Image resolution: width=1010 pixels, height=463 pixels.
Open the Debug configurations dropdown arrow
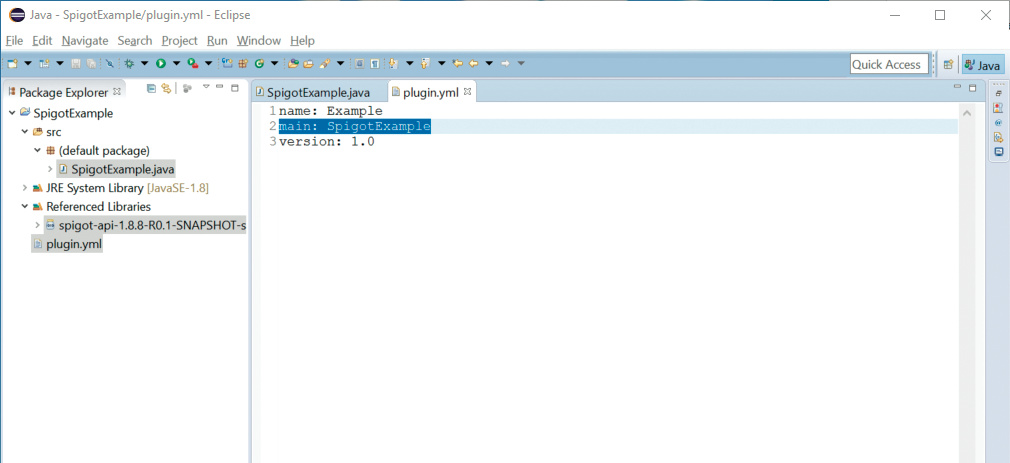144,64
